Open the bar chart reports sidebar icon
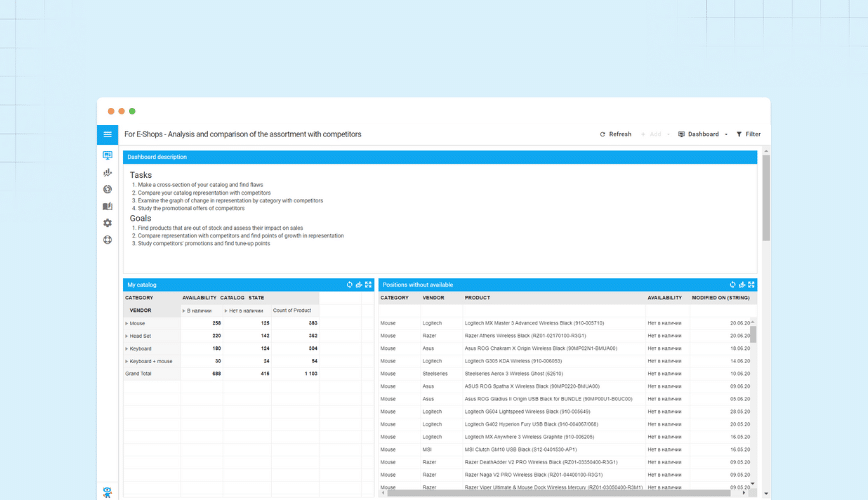 click(x=108, y=172)
